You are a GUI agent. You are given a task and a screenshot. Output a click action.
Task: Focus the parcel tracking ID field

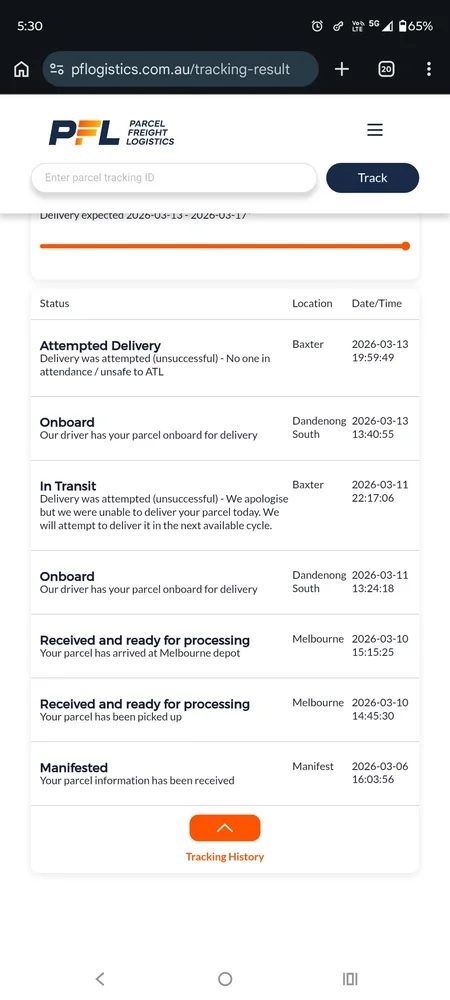click(x=174, y=178)
